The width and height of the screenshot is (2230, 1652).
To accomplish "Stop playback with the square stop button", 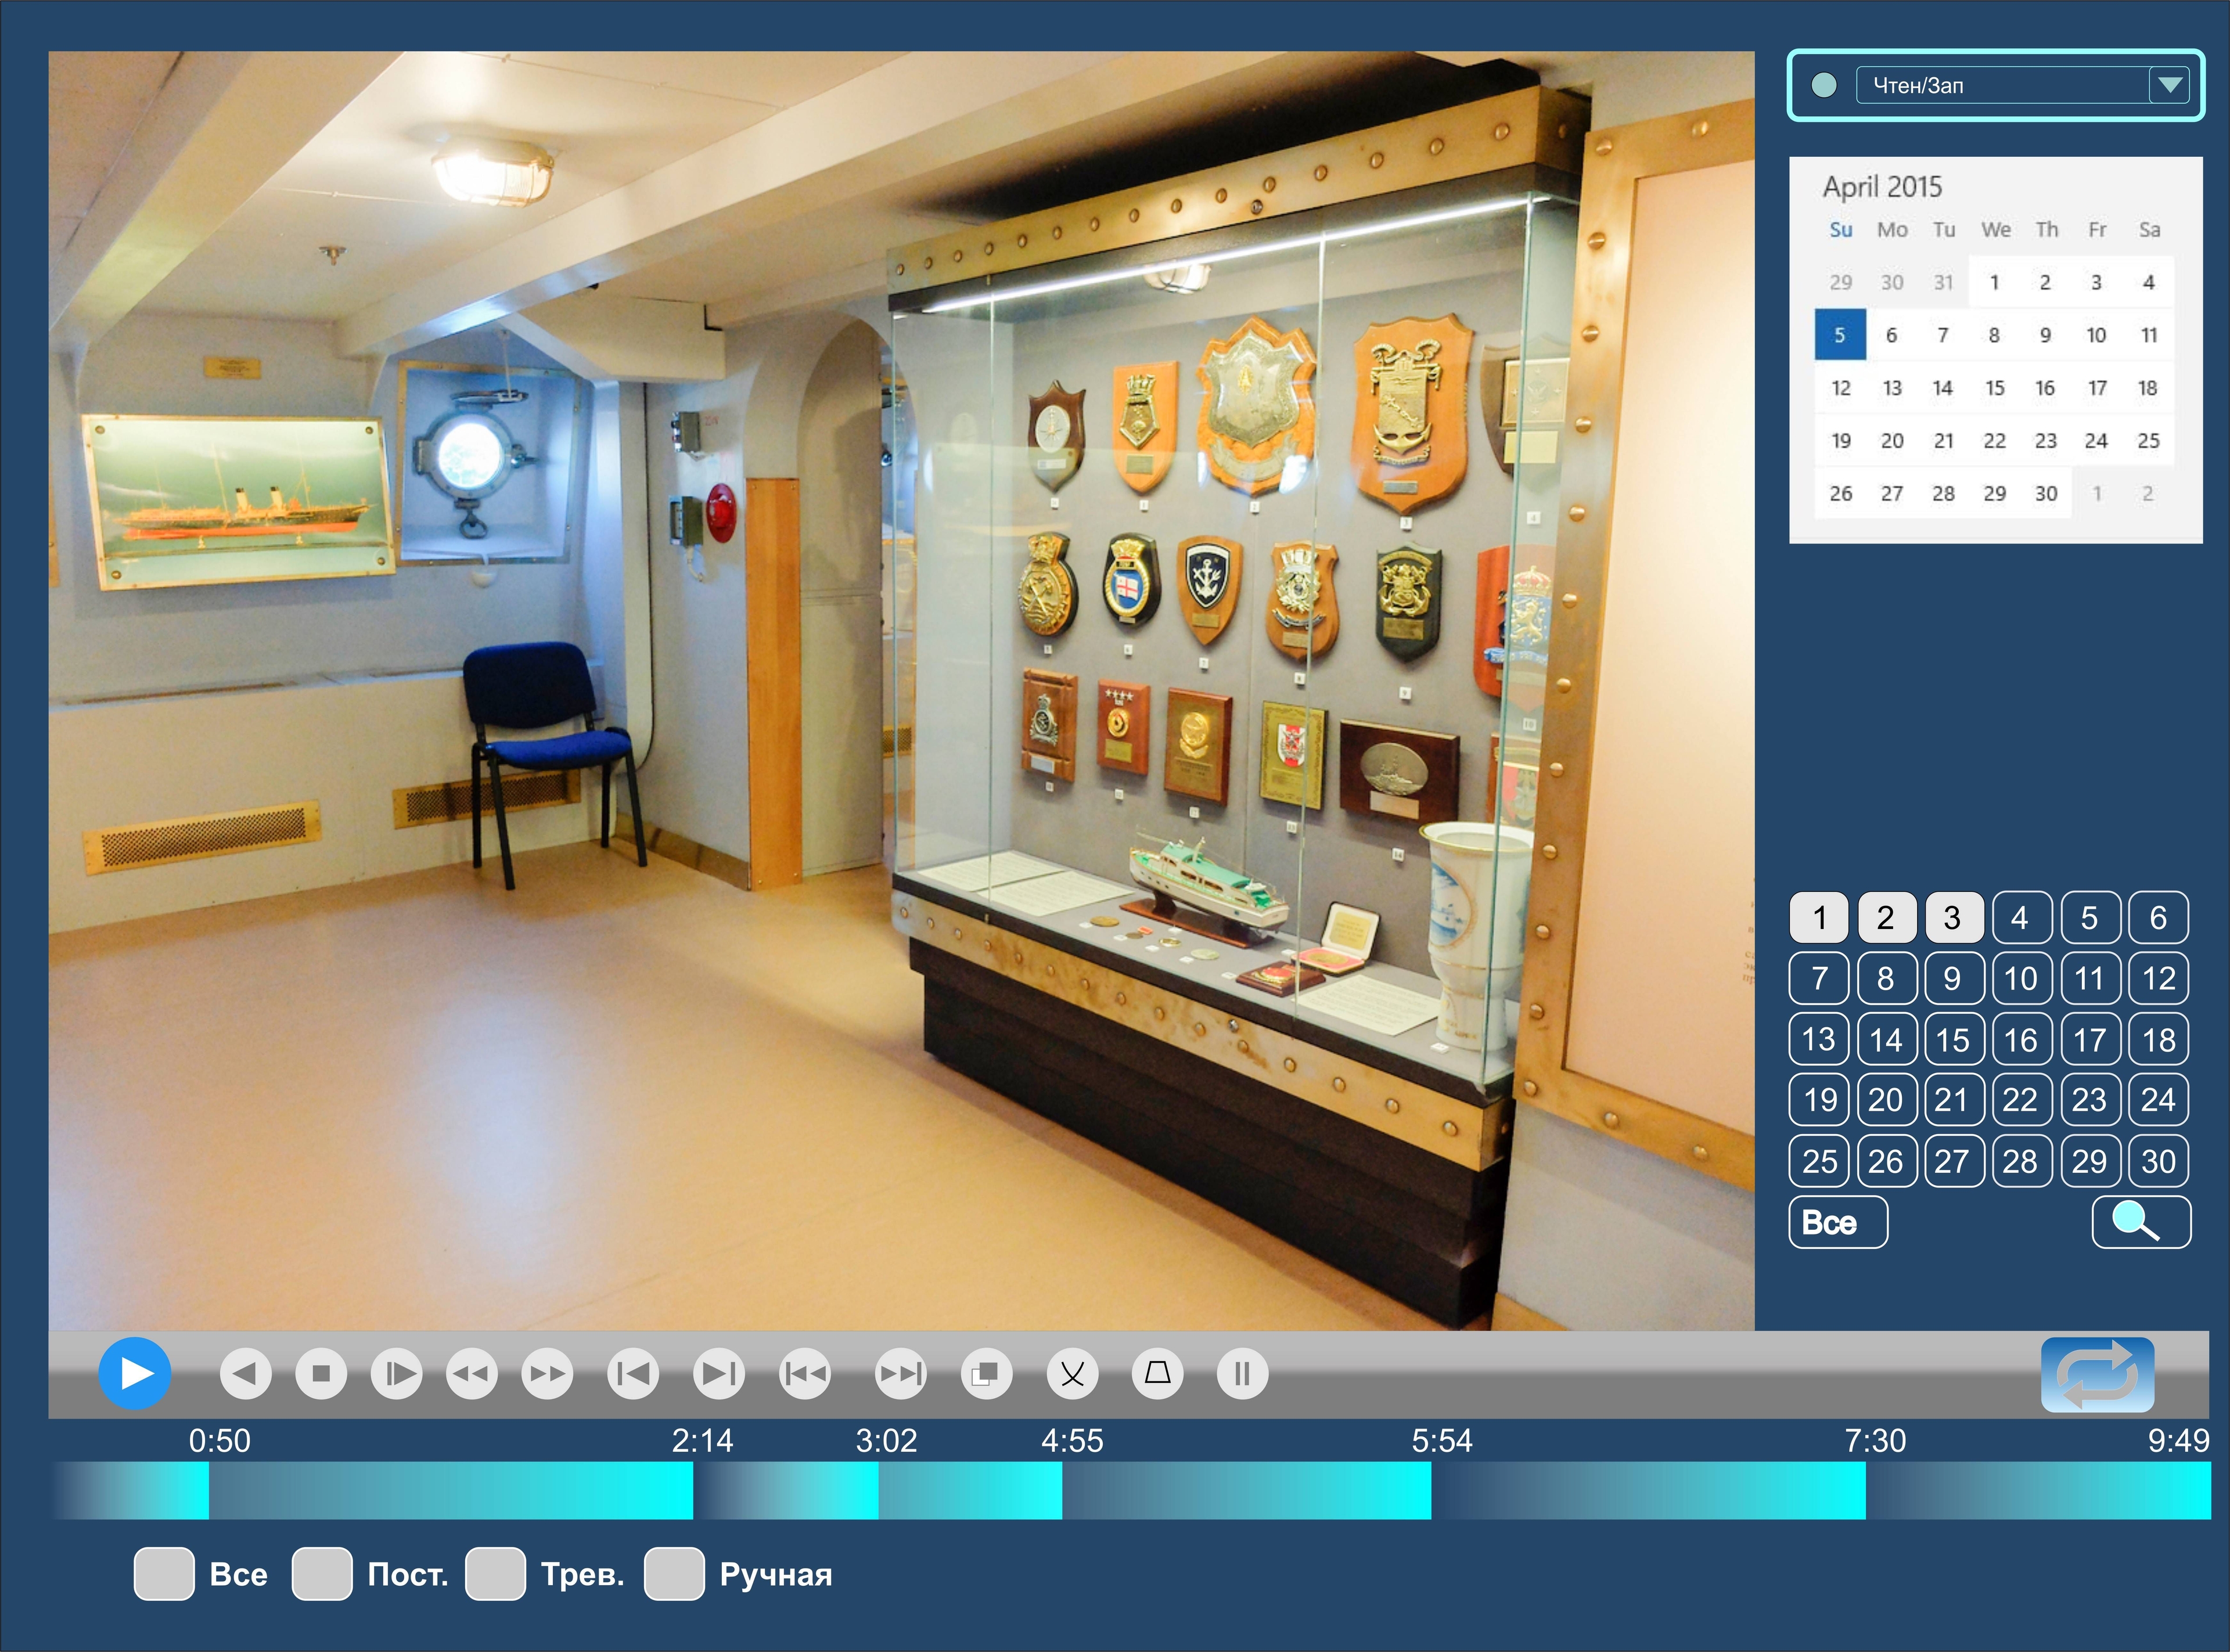I will tap(321, 1373).
